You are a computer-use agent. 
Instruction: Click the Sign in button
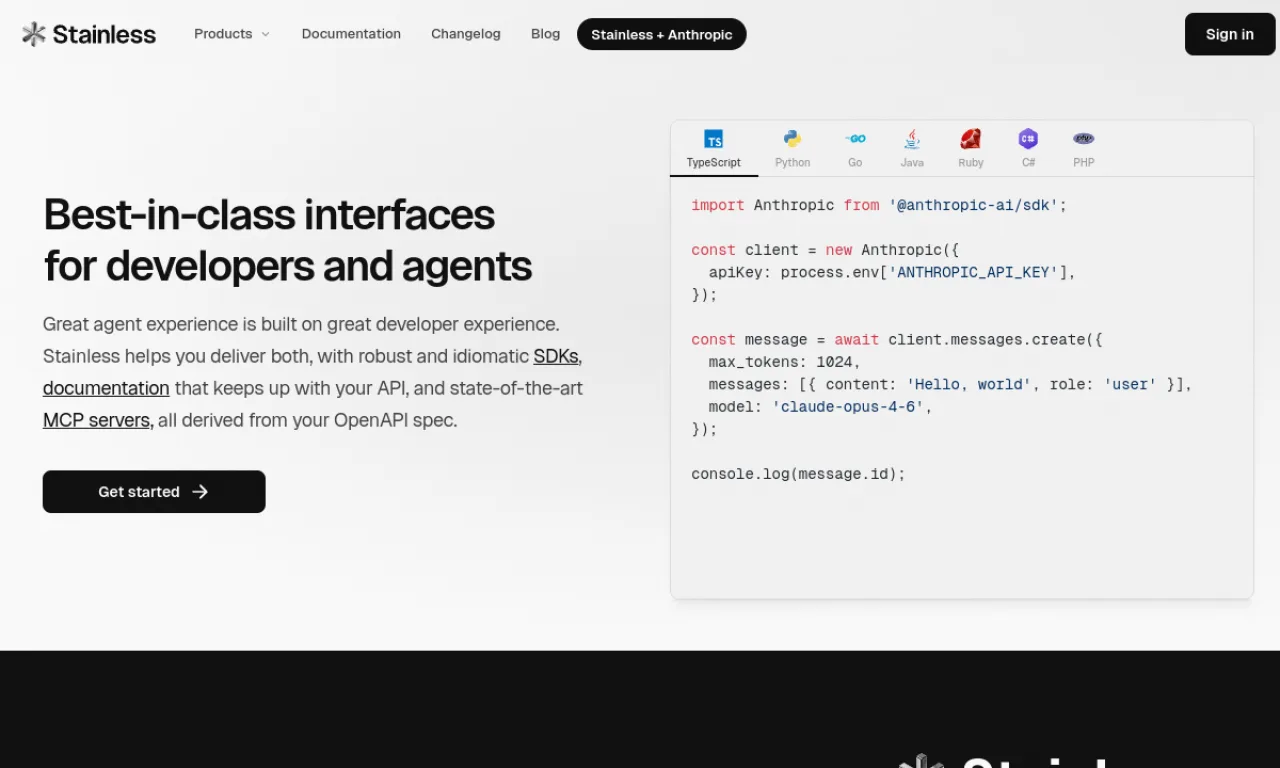click(1230, 34)
